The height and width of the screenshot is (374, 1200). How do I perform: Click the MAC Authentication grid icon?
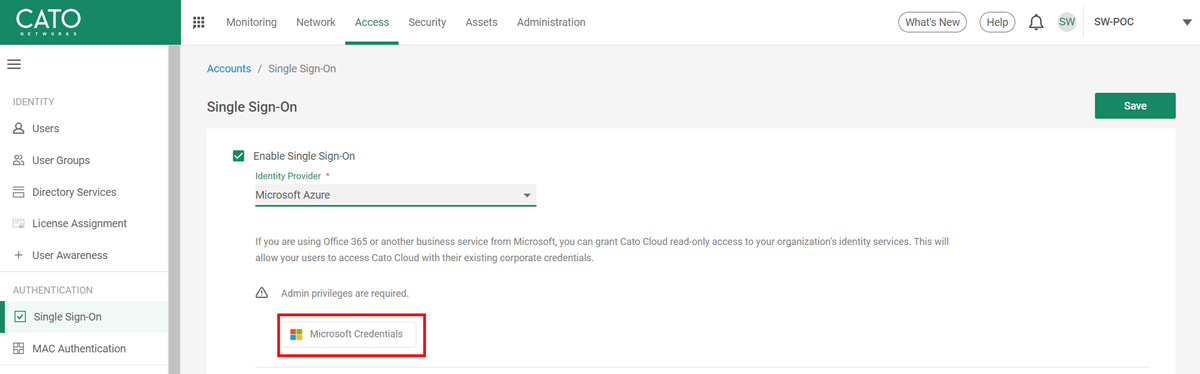18,349
